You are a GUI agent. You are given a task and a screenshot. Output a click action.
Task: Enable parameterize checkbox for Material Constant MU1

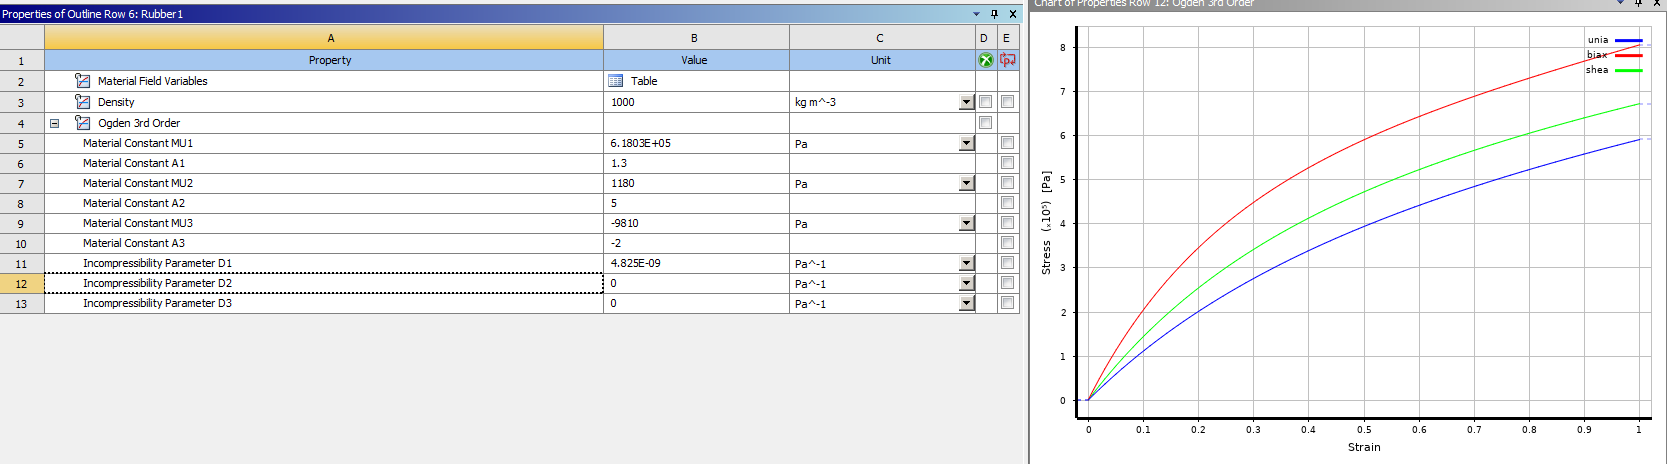(x=1007, y=143)
